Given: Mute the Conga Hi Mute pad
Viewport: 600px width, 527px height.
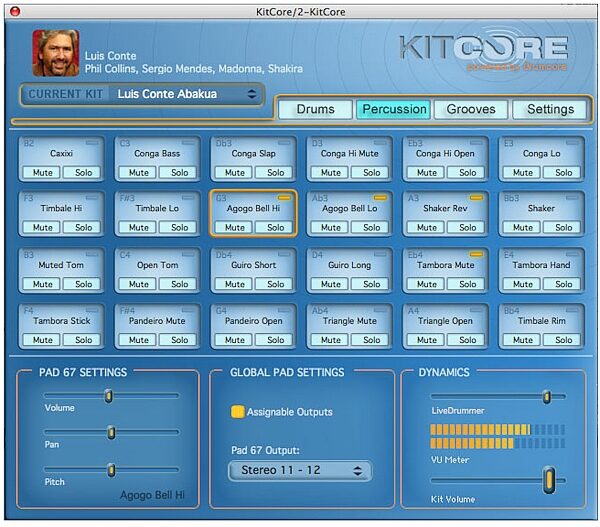Looking at the screenshot, I should 330,173.
